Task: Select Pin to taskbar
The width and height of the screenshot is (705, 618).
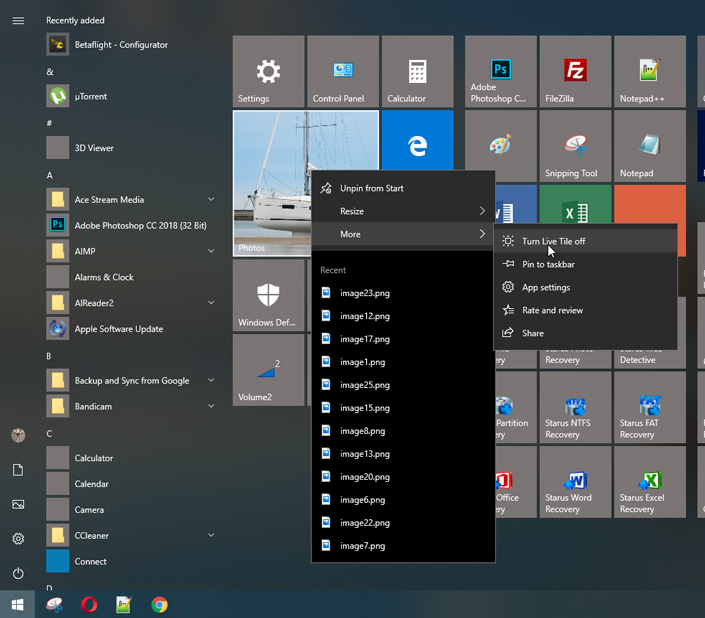Action: click(585, 264)
